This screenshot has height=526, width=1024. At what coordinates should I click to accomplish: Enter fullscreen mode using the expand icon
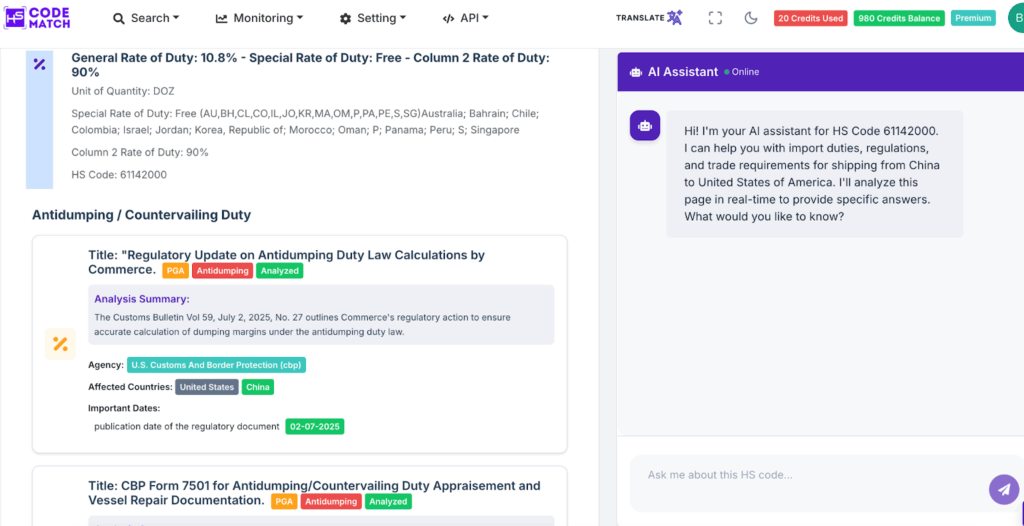(x=715, y=18)
